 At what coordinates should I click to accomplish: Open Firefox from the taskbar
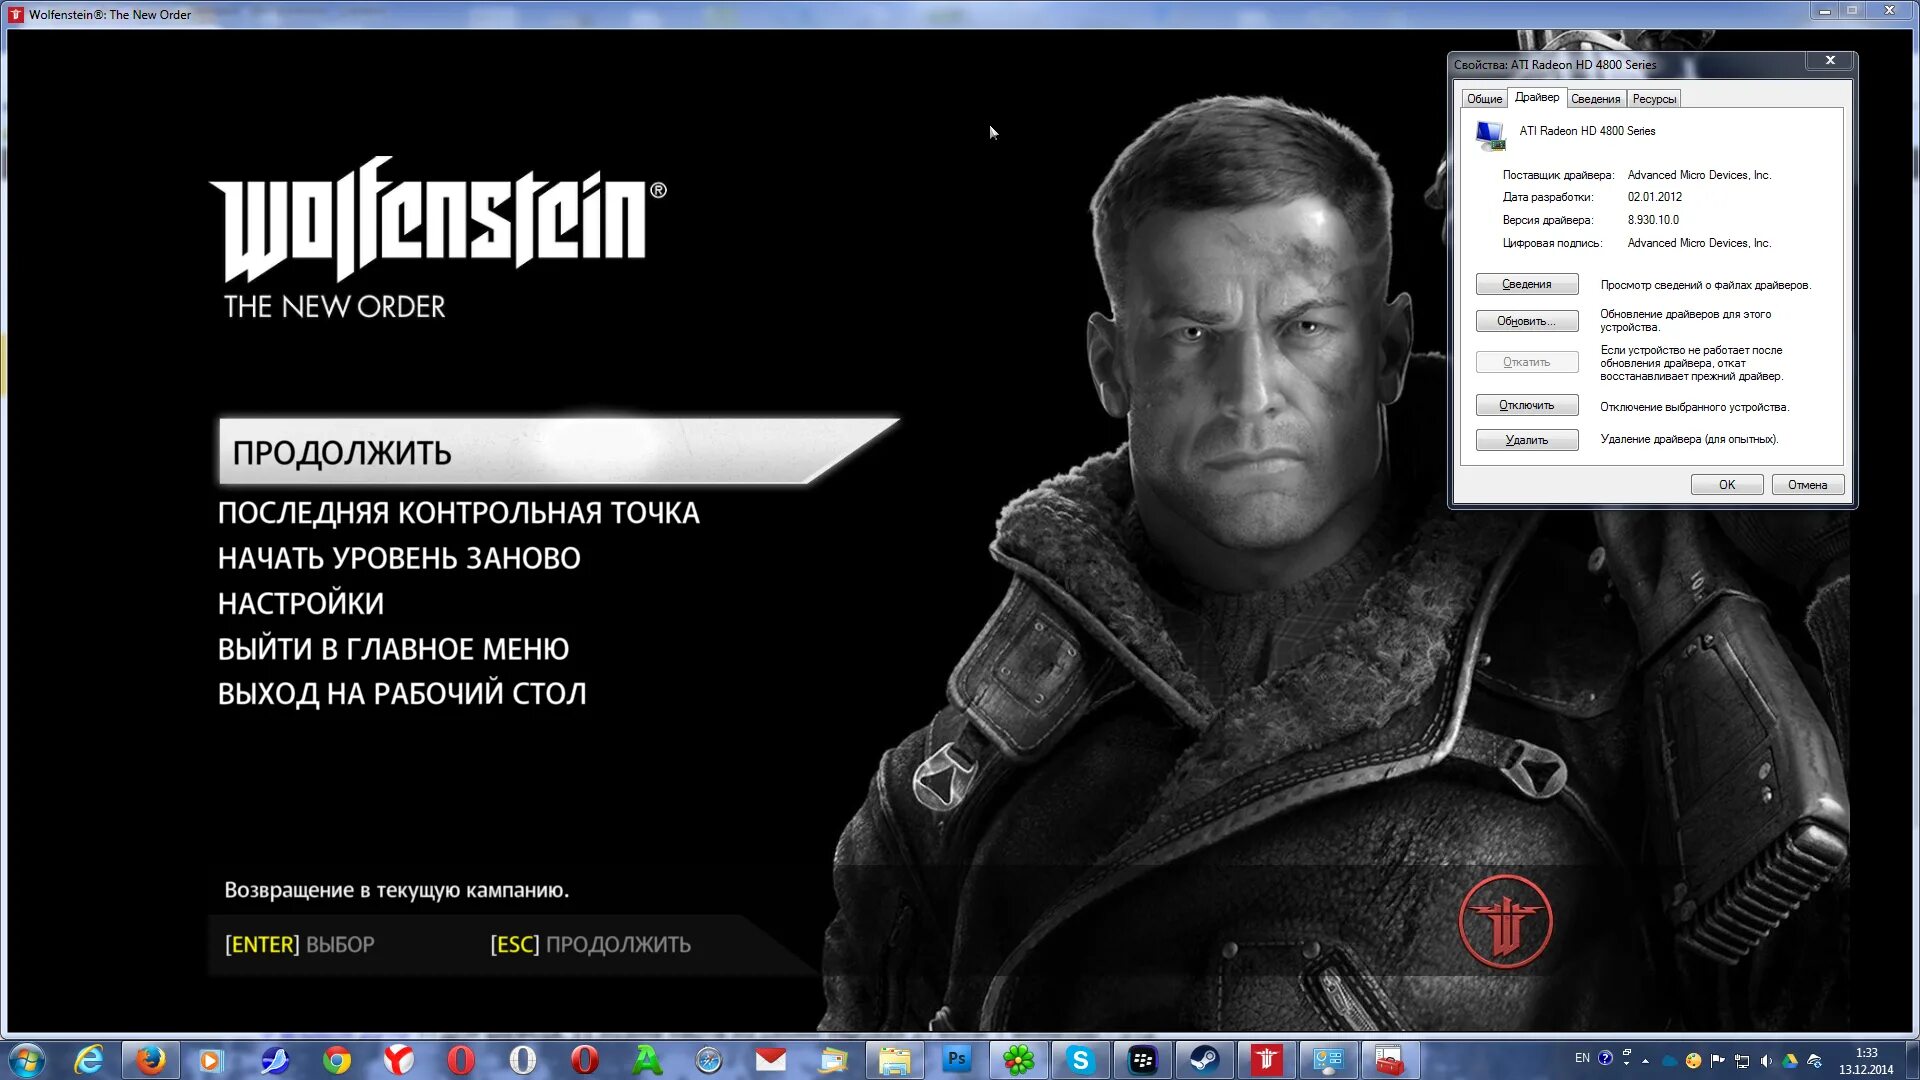point(151,1060)
